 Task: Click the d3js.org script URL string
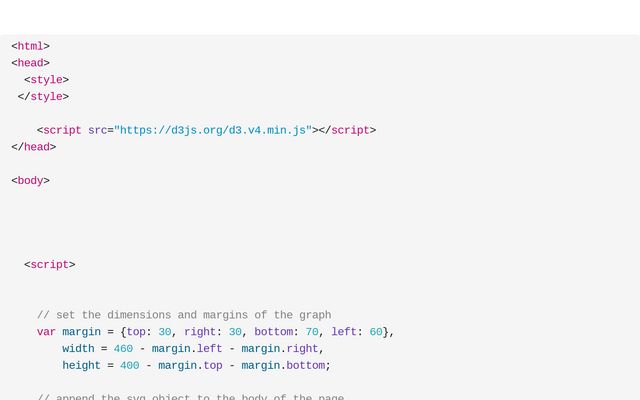[213, 130]
